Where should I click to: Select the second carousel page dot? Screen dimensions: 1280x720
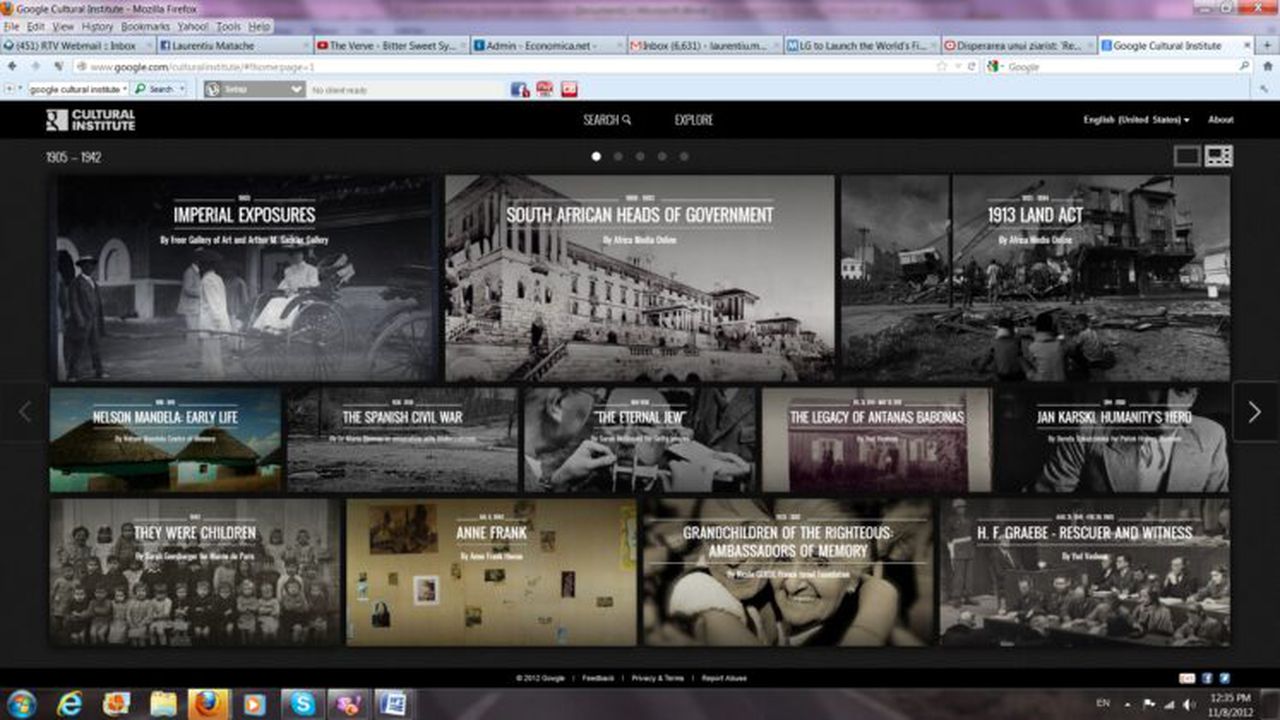tap(618, 156)
